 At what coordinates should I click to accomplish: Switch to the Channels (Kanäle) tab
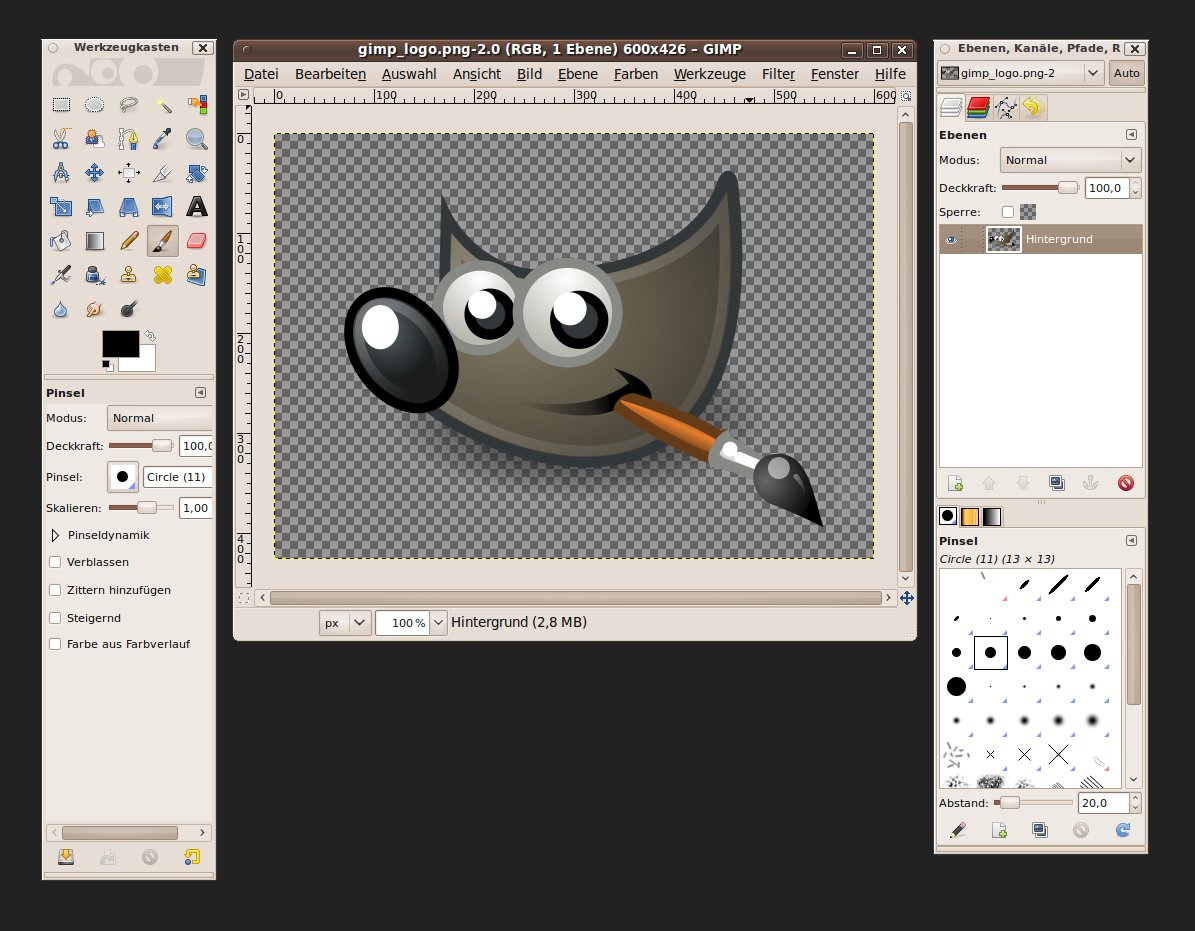pos(979,107)
